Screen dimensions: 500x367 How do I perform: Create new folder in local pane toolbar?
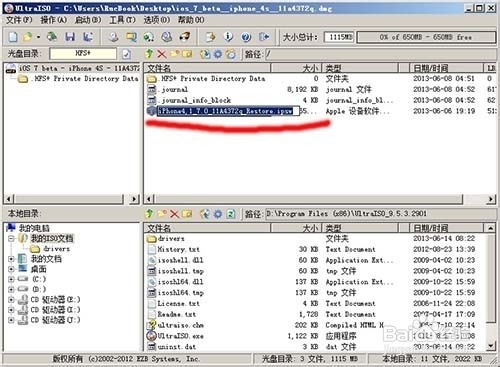coord(162,214)
